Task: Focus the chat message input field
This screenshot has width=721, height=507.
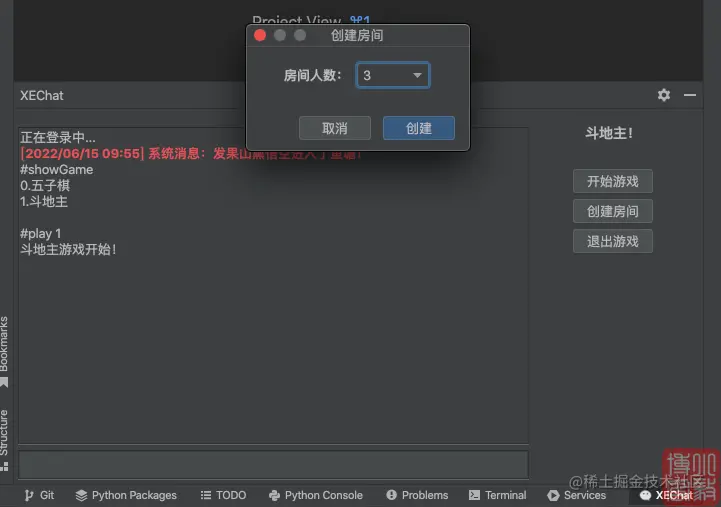Action: (273, 464)
